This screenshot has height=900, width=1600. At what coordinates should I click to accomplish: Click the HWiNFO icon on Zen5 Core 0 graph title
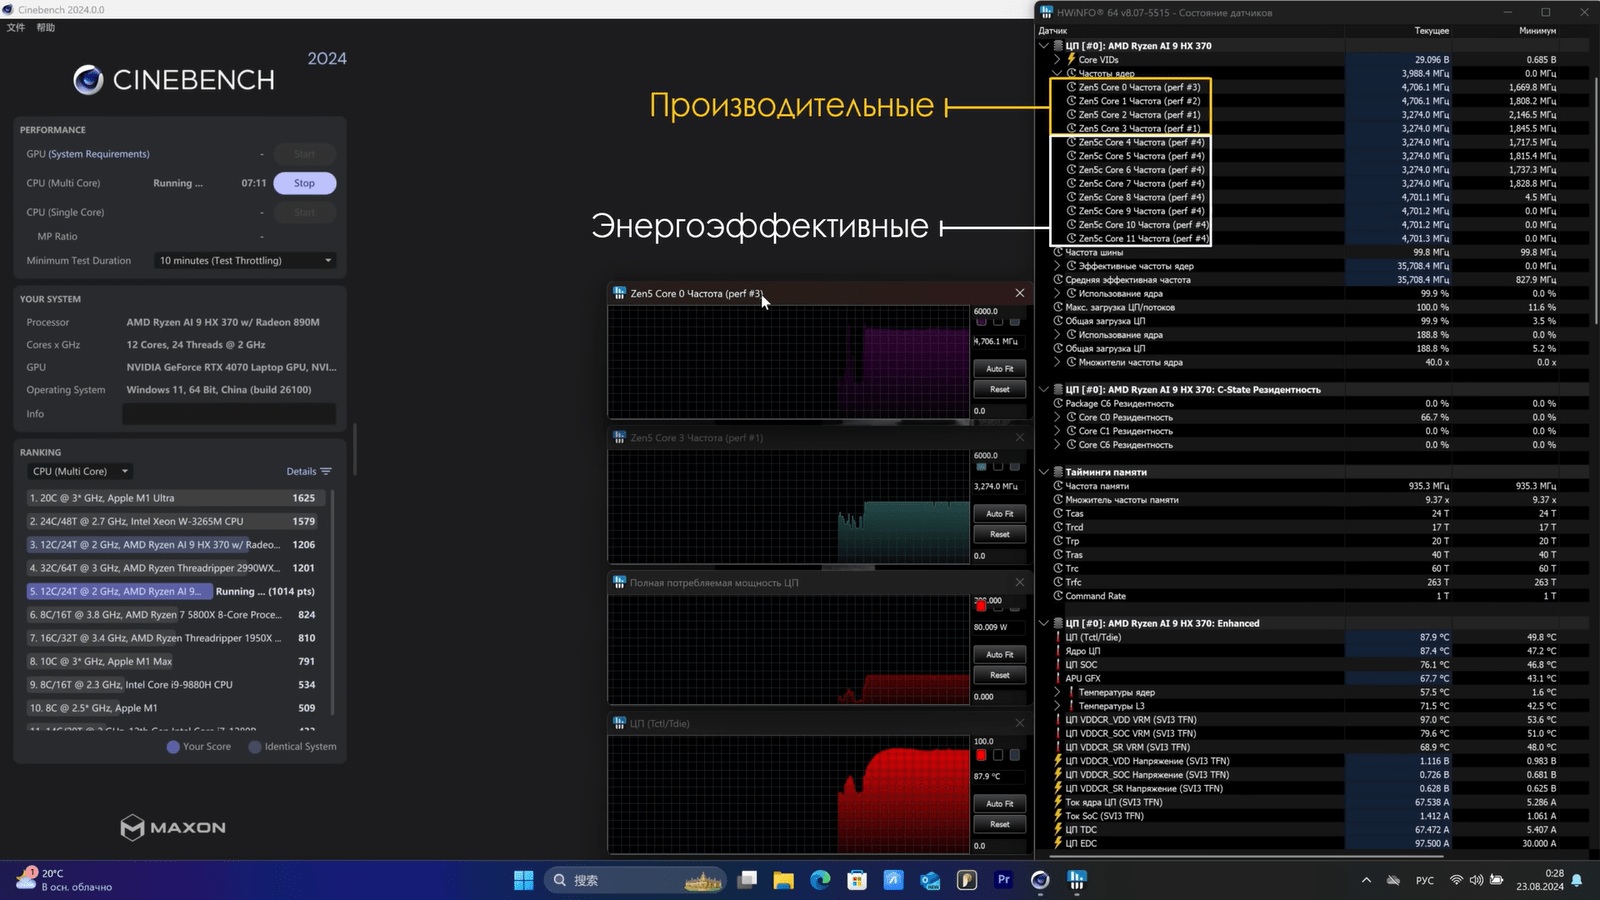[619, 293]
